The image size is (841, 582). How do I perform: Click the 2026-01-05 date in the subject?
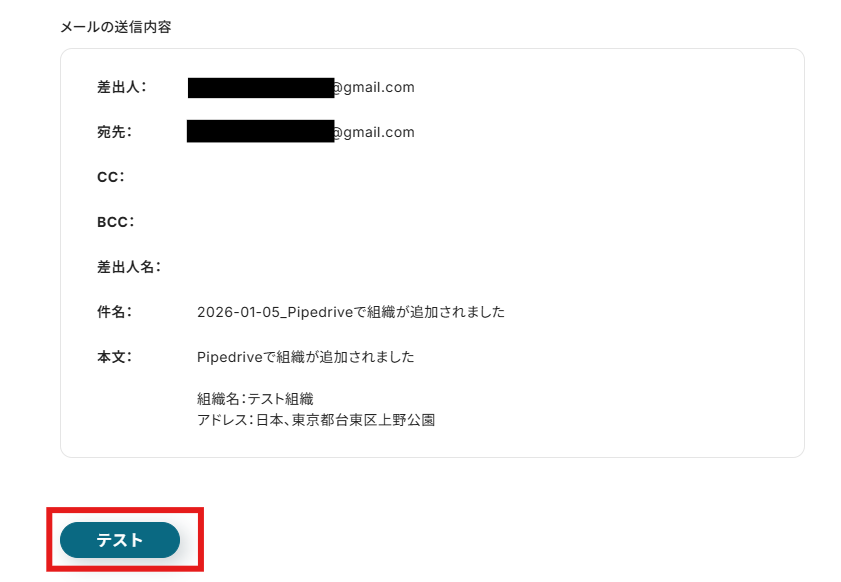[239, 312]
